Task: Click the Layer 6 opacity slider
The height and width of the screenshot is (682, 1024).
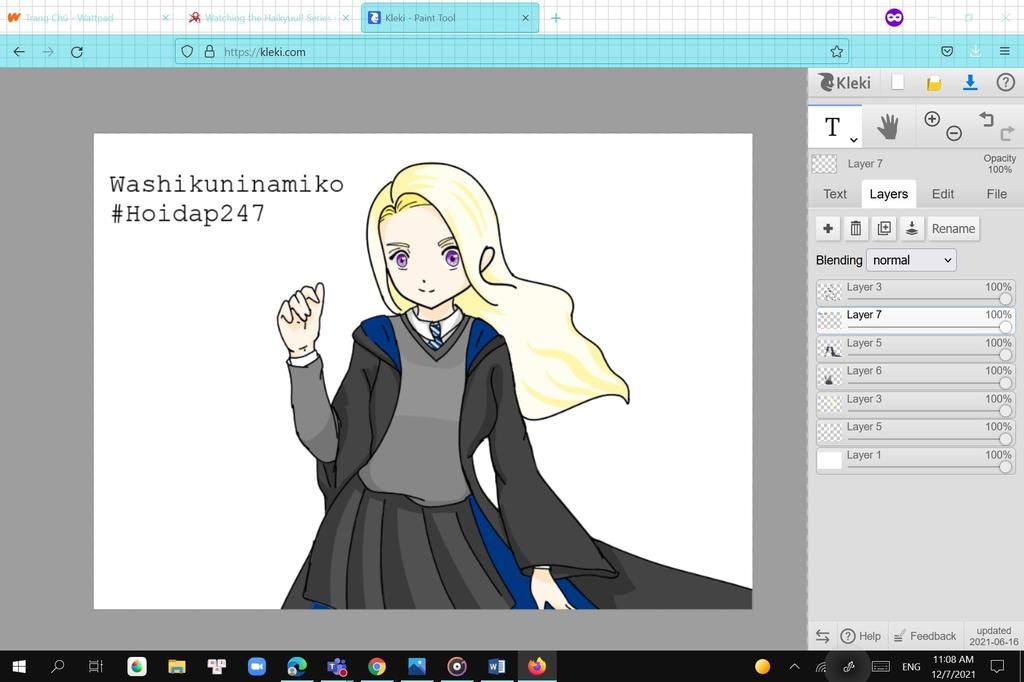Action: [x=929, y=383]
